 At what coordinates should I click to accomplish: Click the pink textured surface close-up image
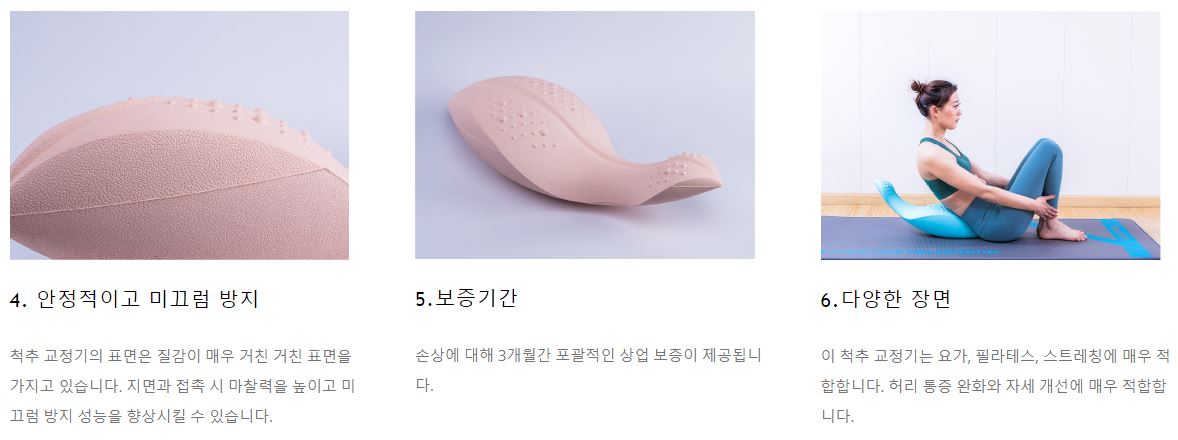[x=179, y=135]
